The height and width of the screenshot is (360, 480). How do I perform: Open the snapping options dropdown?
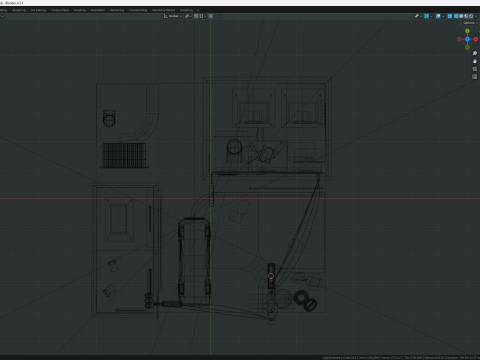pyautogui.click(x=202, y=16)
